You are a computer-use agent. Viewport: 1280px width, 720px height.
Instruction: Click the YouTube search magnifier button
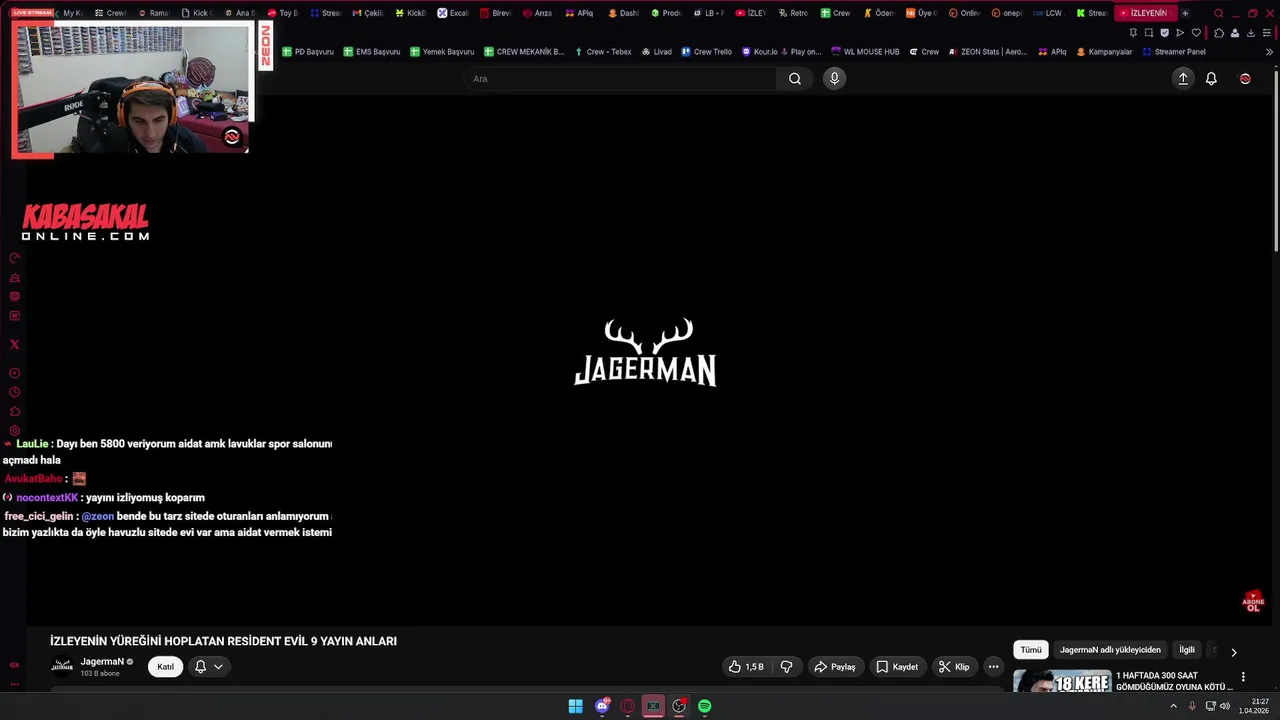(795, 79)
